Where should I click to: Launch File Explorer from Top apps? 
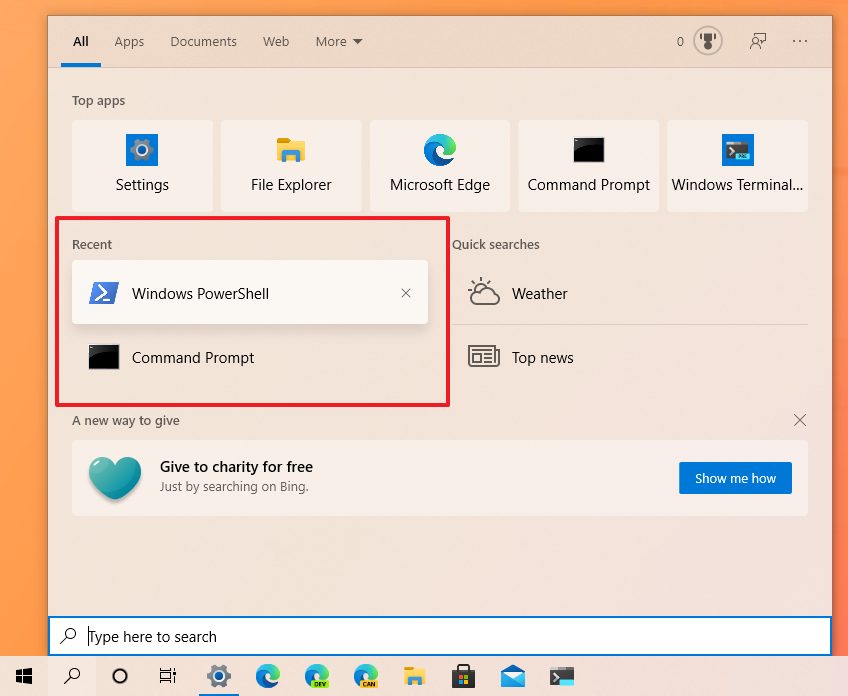[x=290, y=166]
